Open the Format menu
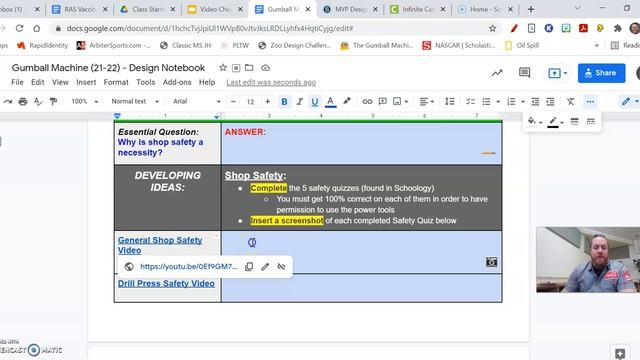 click(x=116, y=82)
